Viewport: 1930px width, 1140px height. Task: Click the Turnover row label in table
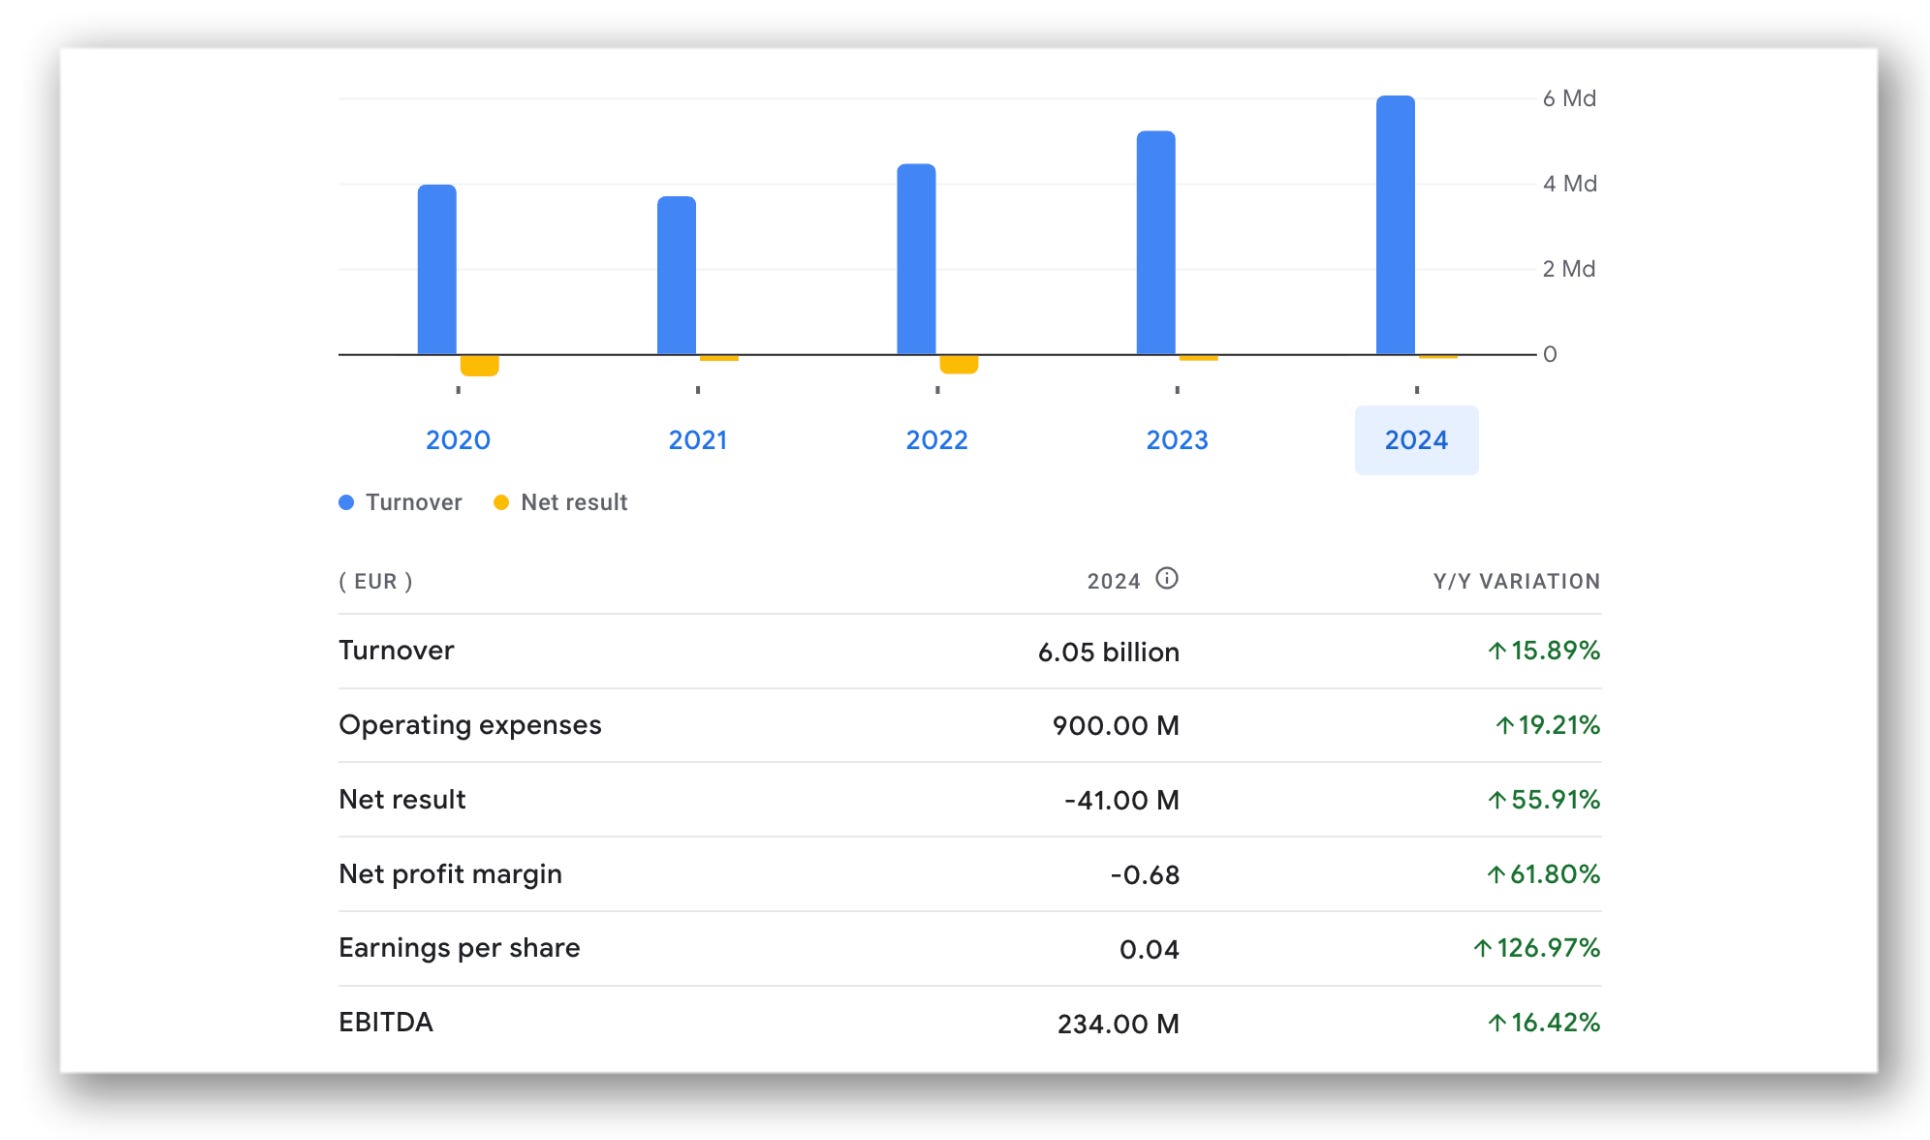[396, 650]
